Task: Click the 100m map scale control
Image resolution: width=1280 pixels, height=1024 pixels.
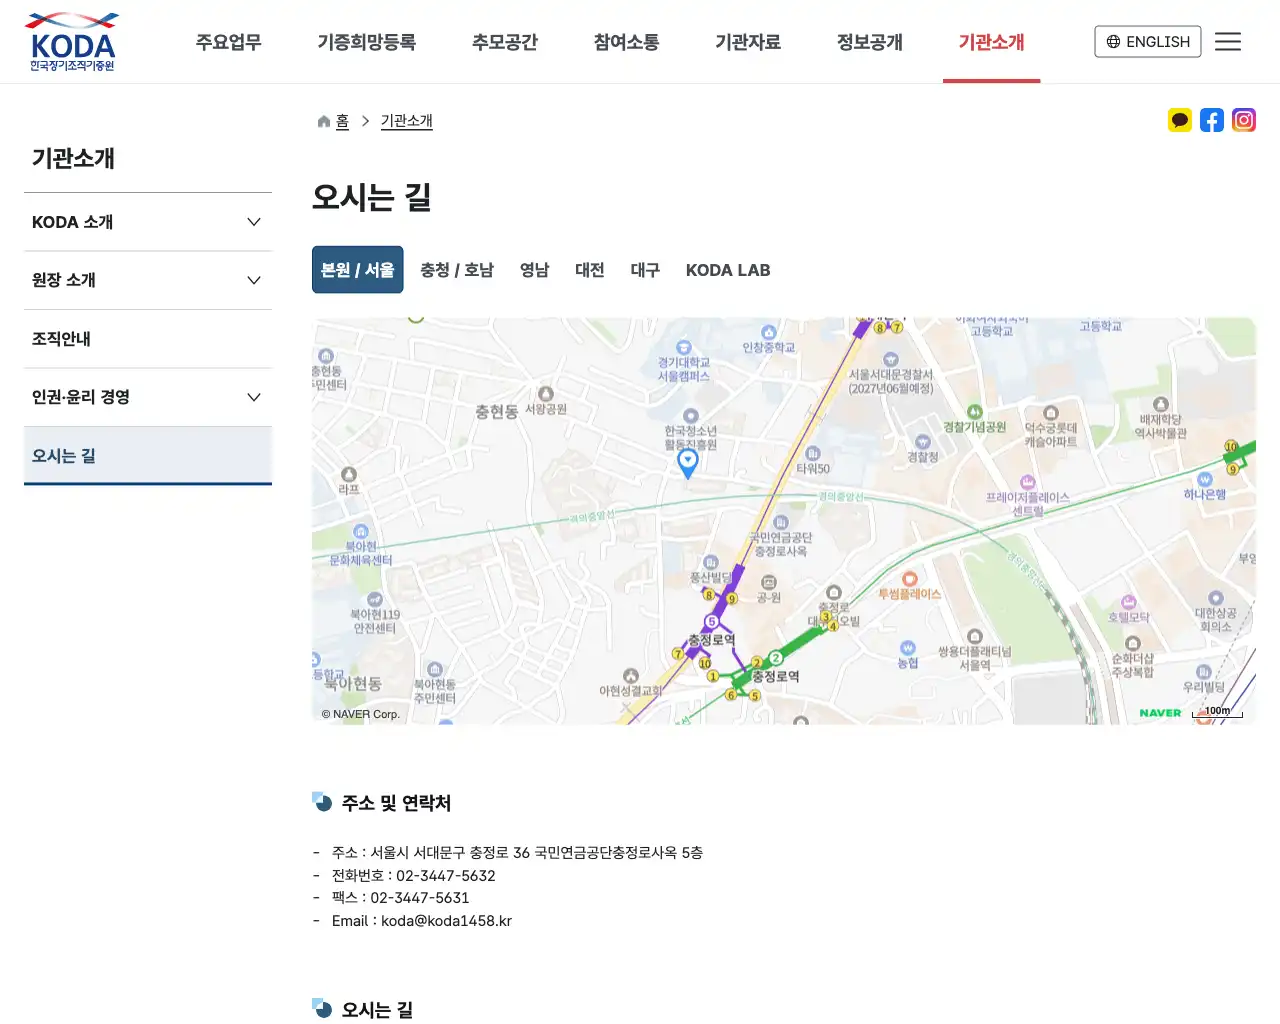Action: 1217,710
